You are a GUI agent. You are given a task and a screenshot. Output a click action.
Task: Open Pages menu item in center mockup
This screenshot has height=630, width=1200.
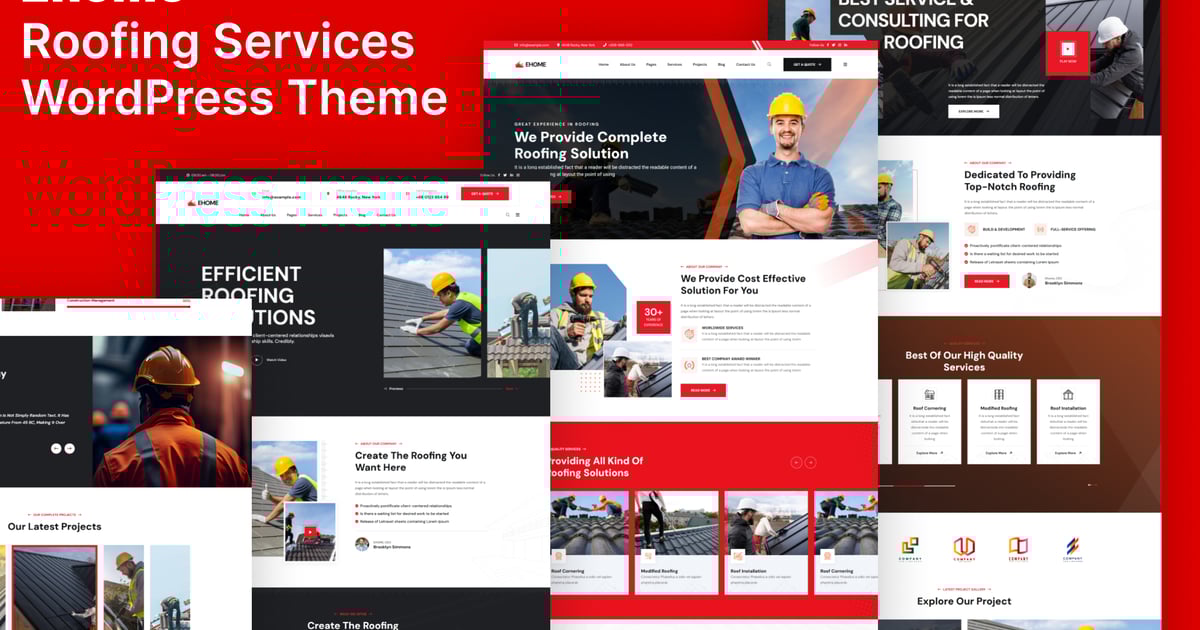pyautogui.click(x=651, y=64)
